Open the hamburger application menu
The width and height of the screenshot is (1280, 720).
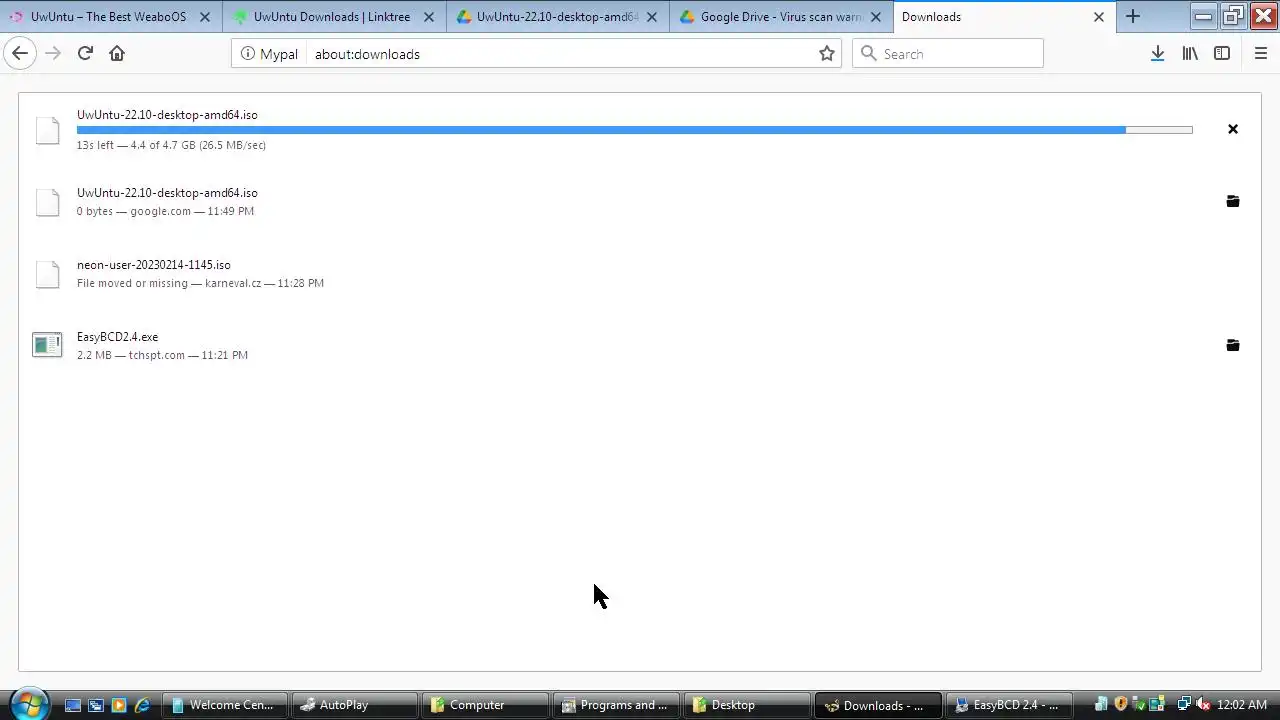tap(1260, 54)
